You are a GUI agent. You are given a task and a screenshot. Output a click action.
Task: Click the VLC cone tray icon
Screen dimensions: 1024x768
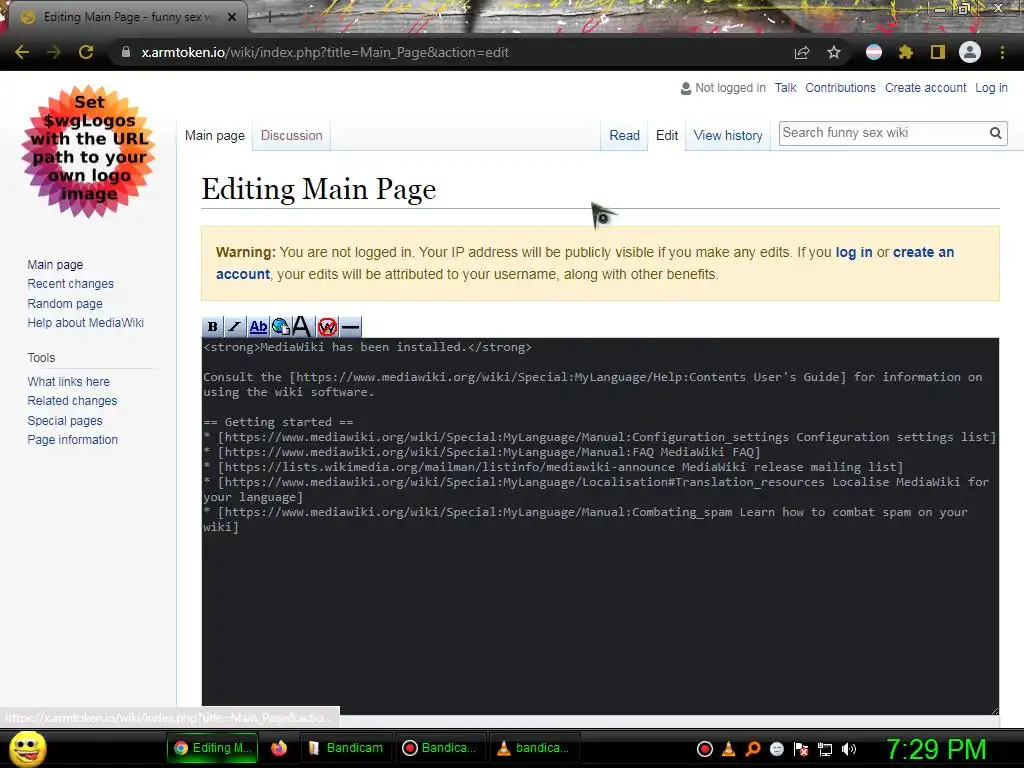coord(729,749)
